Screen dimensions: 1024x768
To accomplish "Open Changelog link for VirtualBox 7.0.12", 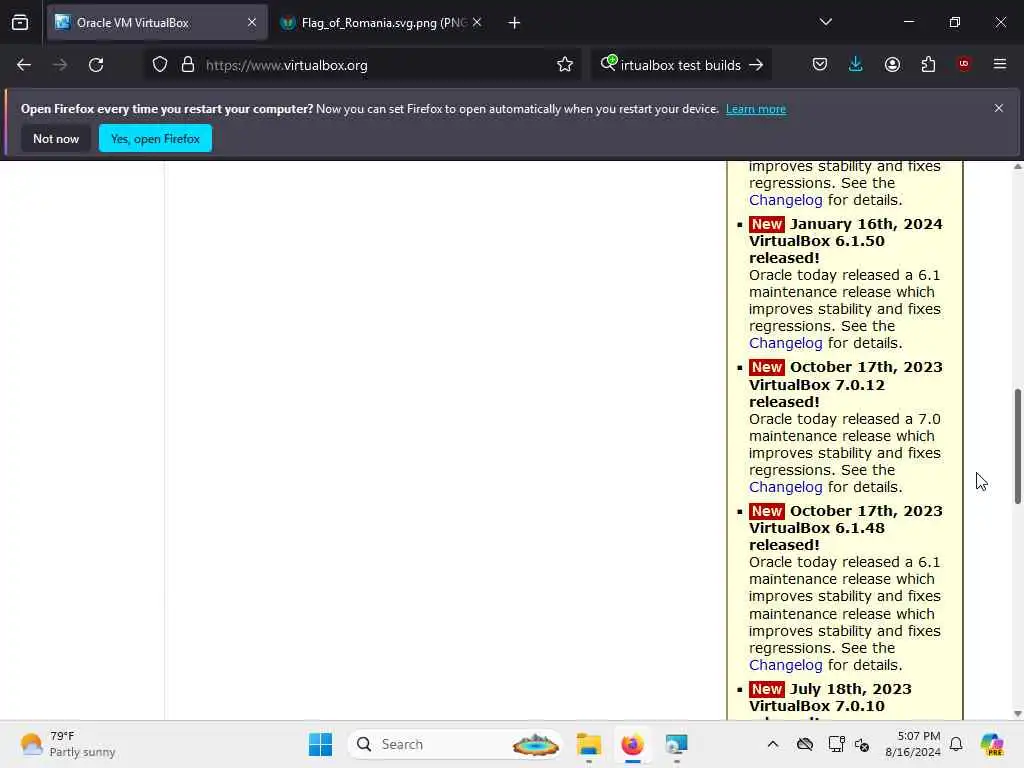I will (x=786, y=487).
